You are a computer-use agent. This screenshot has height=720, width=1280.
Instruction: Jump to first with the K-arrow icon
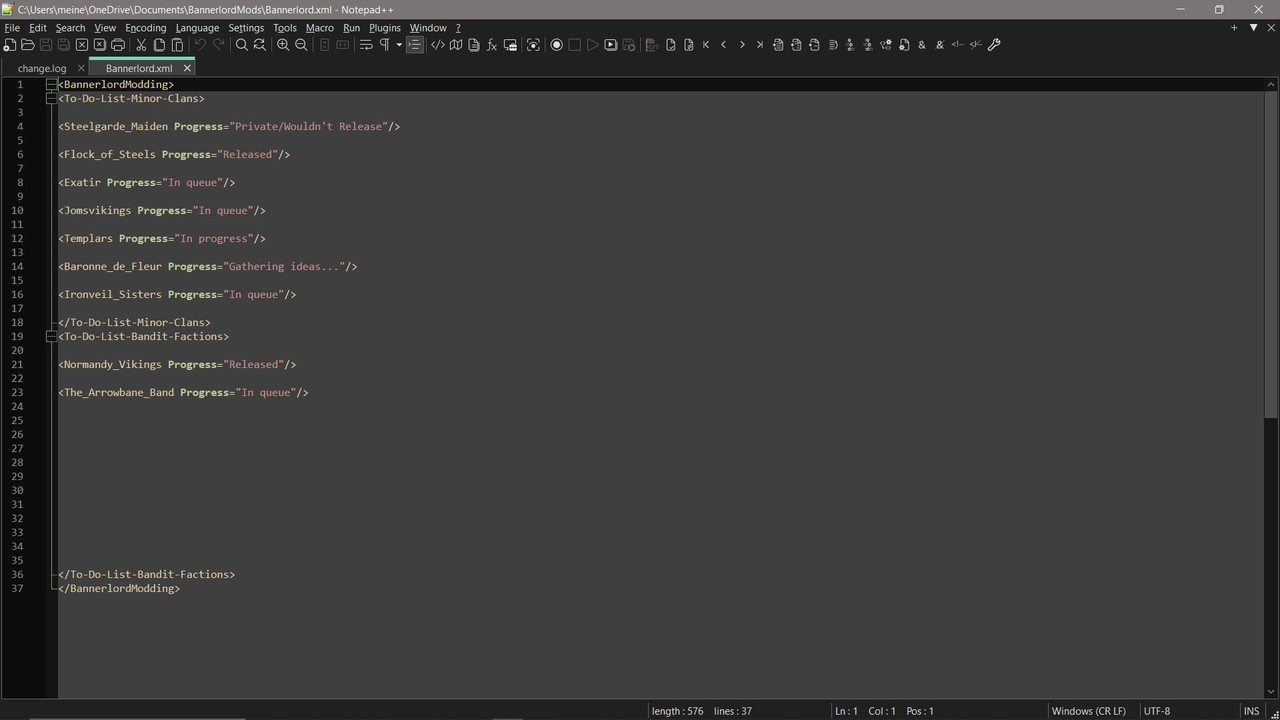pos(706,45)
